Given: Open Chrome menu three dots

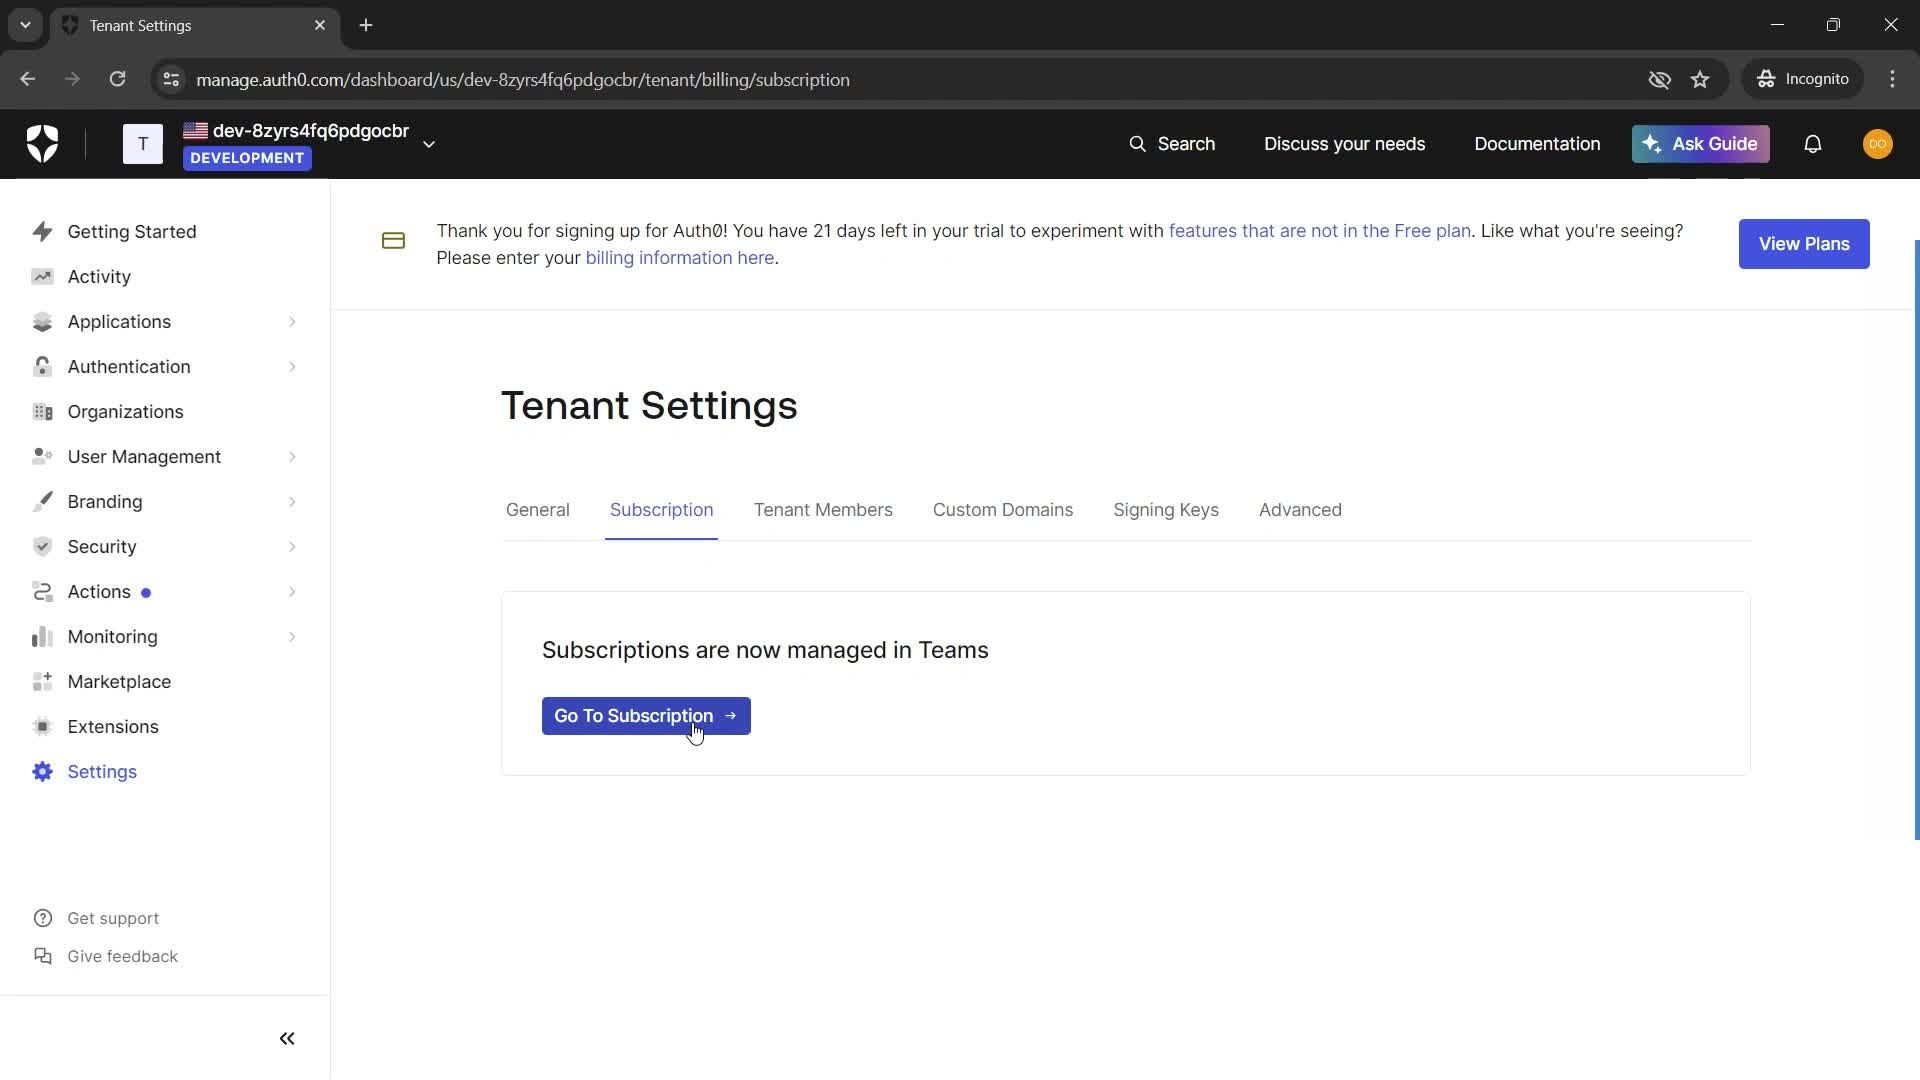Looking at the screenshot, I should click(x=1892, y=79).
